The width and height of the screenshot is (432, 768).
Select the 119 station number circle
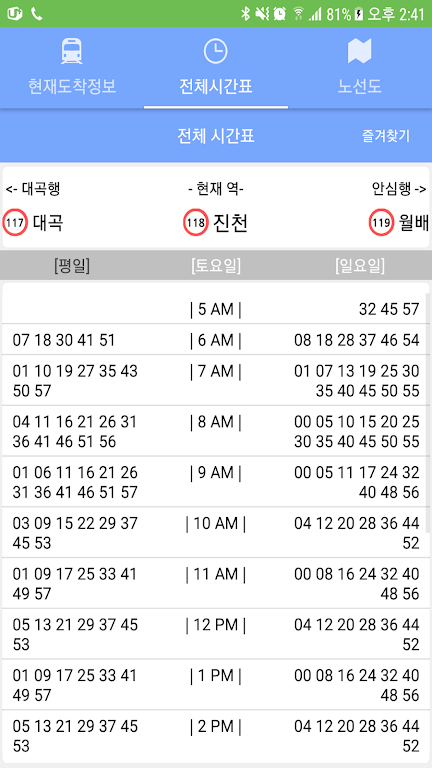pos(382,223)
